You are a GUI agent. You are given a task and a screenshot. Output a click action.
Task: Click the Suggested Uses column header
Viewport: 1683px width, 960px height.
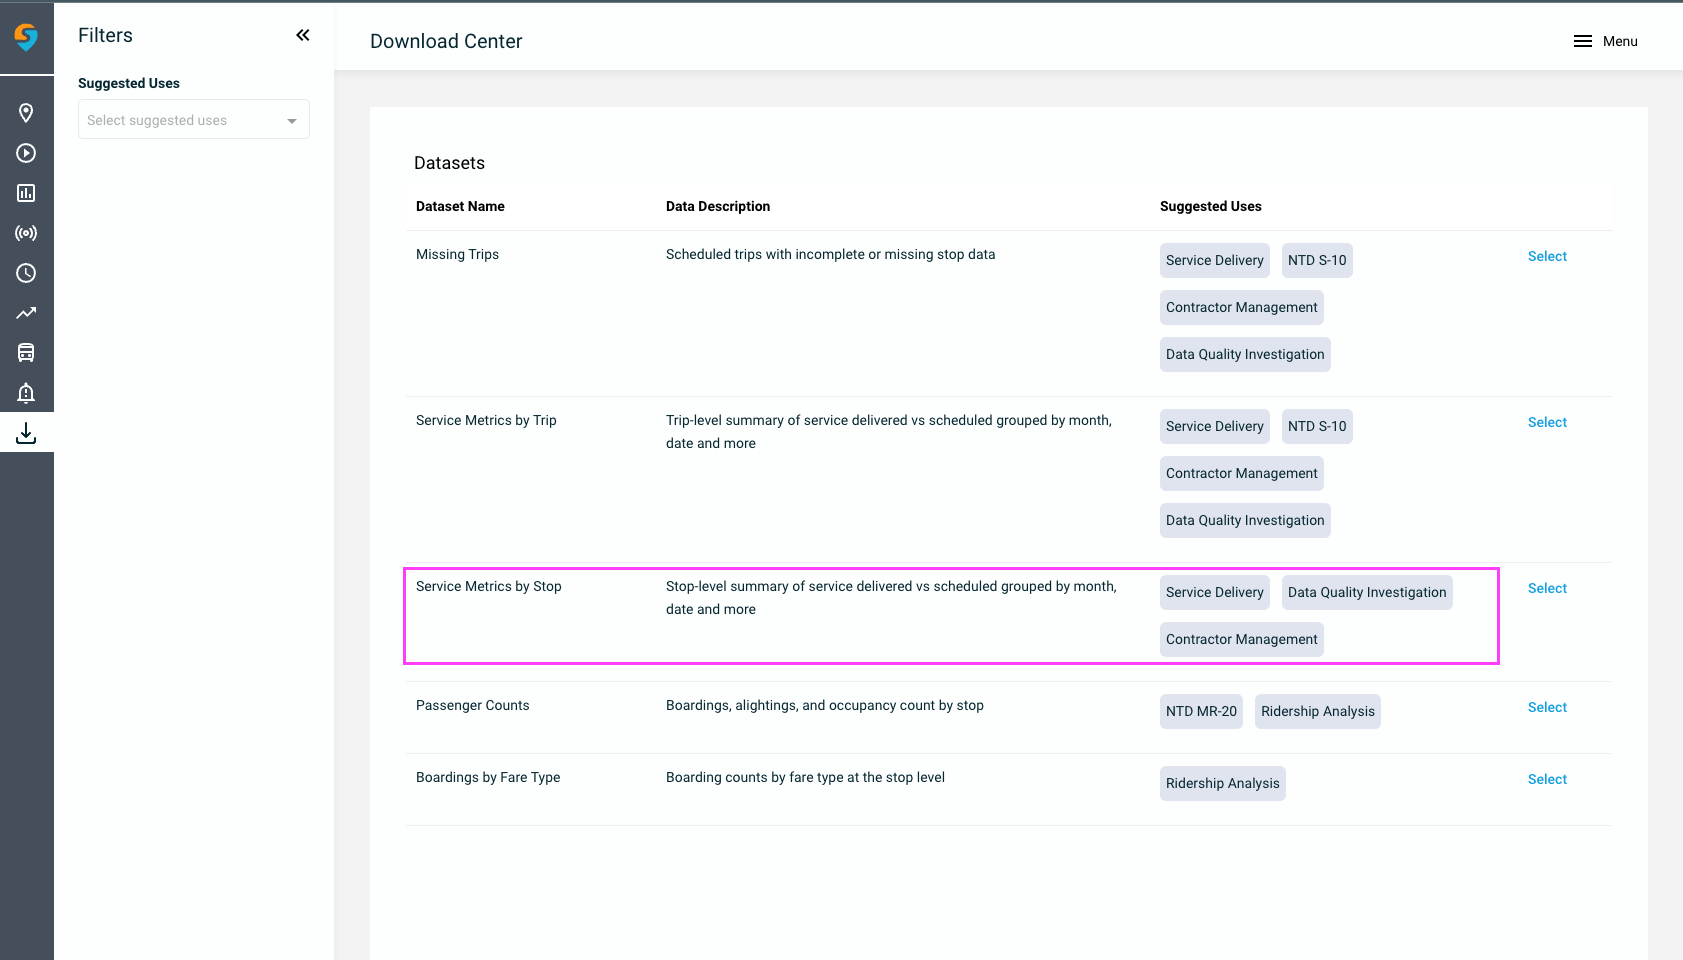point(1211,206)
